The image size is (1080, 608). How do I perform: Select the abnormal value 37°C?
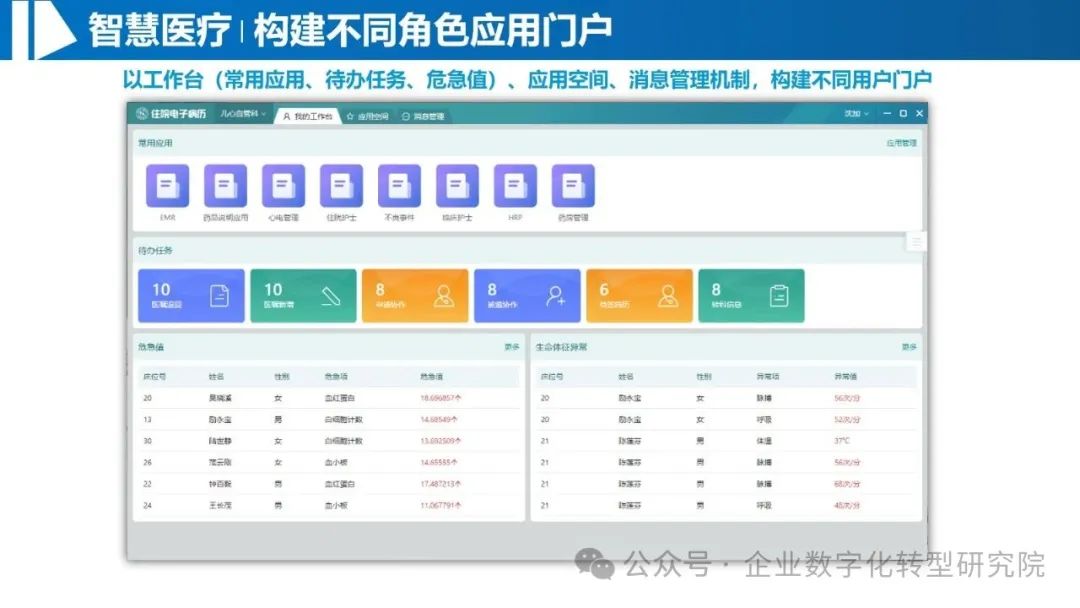(842, 441)
